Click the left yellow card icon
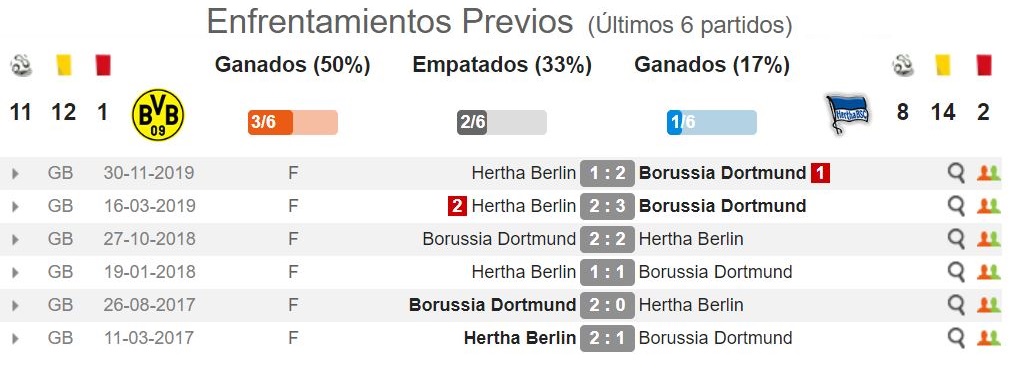Image resolution: width=1016 pixels, height=369 pixels. pos(64,65)
